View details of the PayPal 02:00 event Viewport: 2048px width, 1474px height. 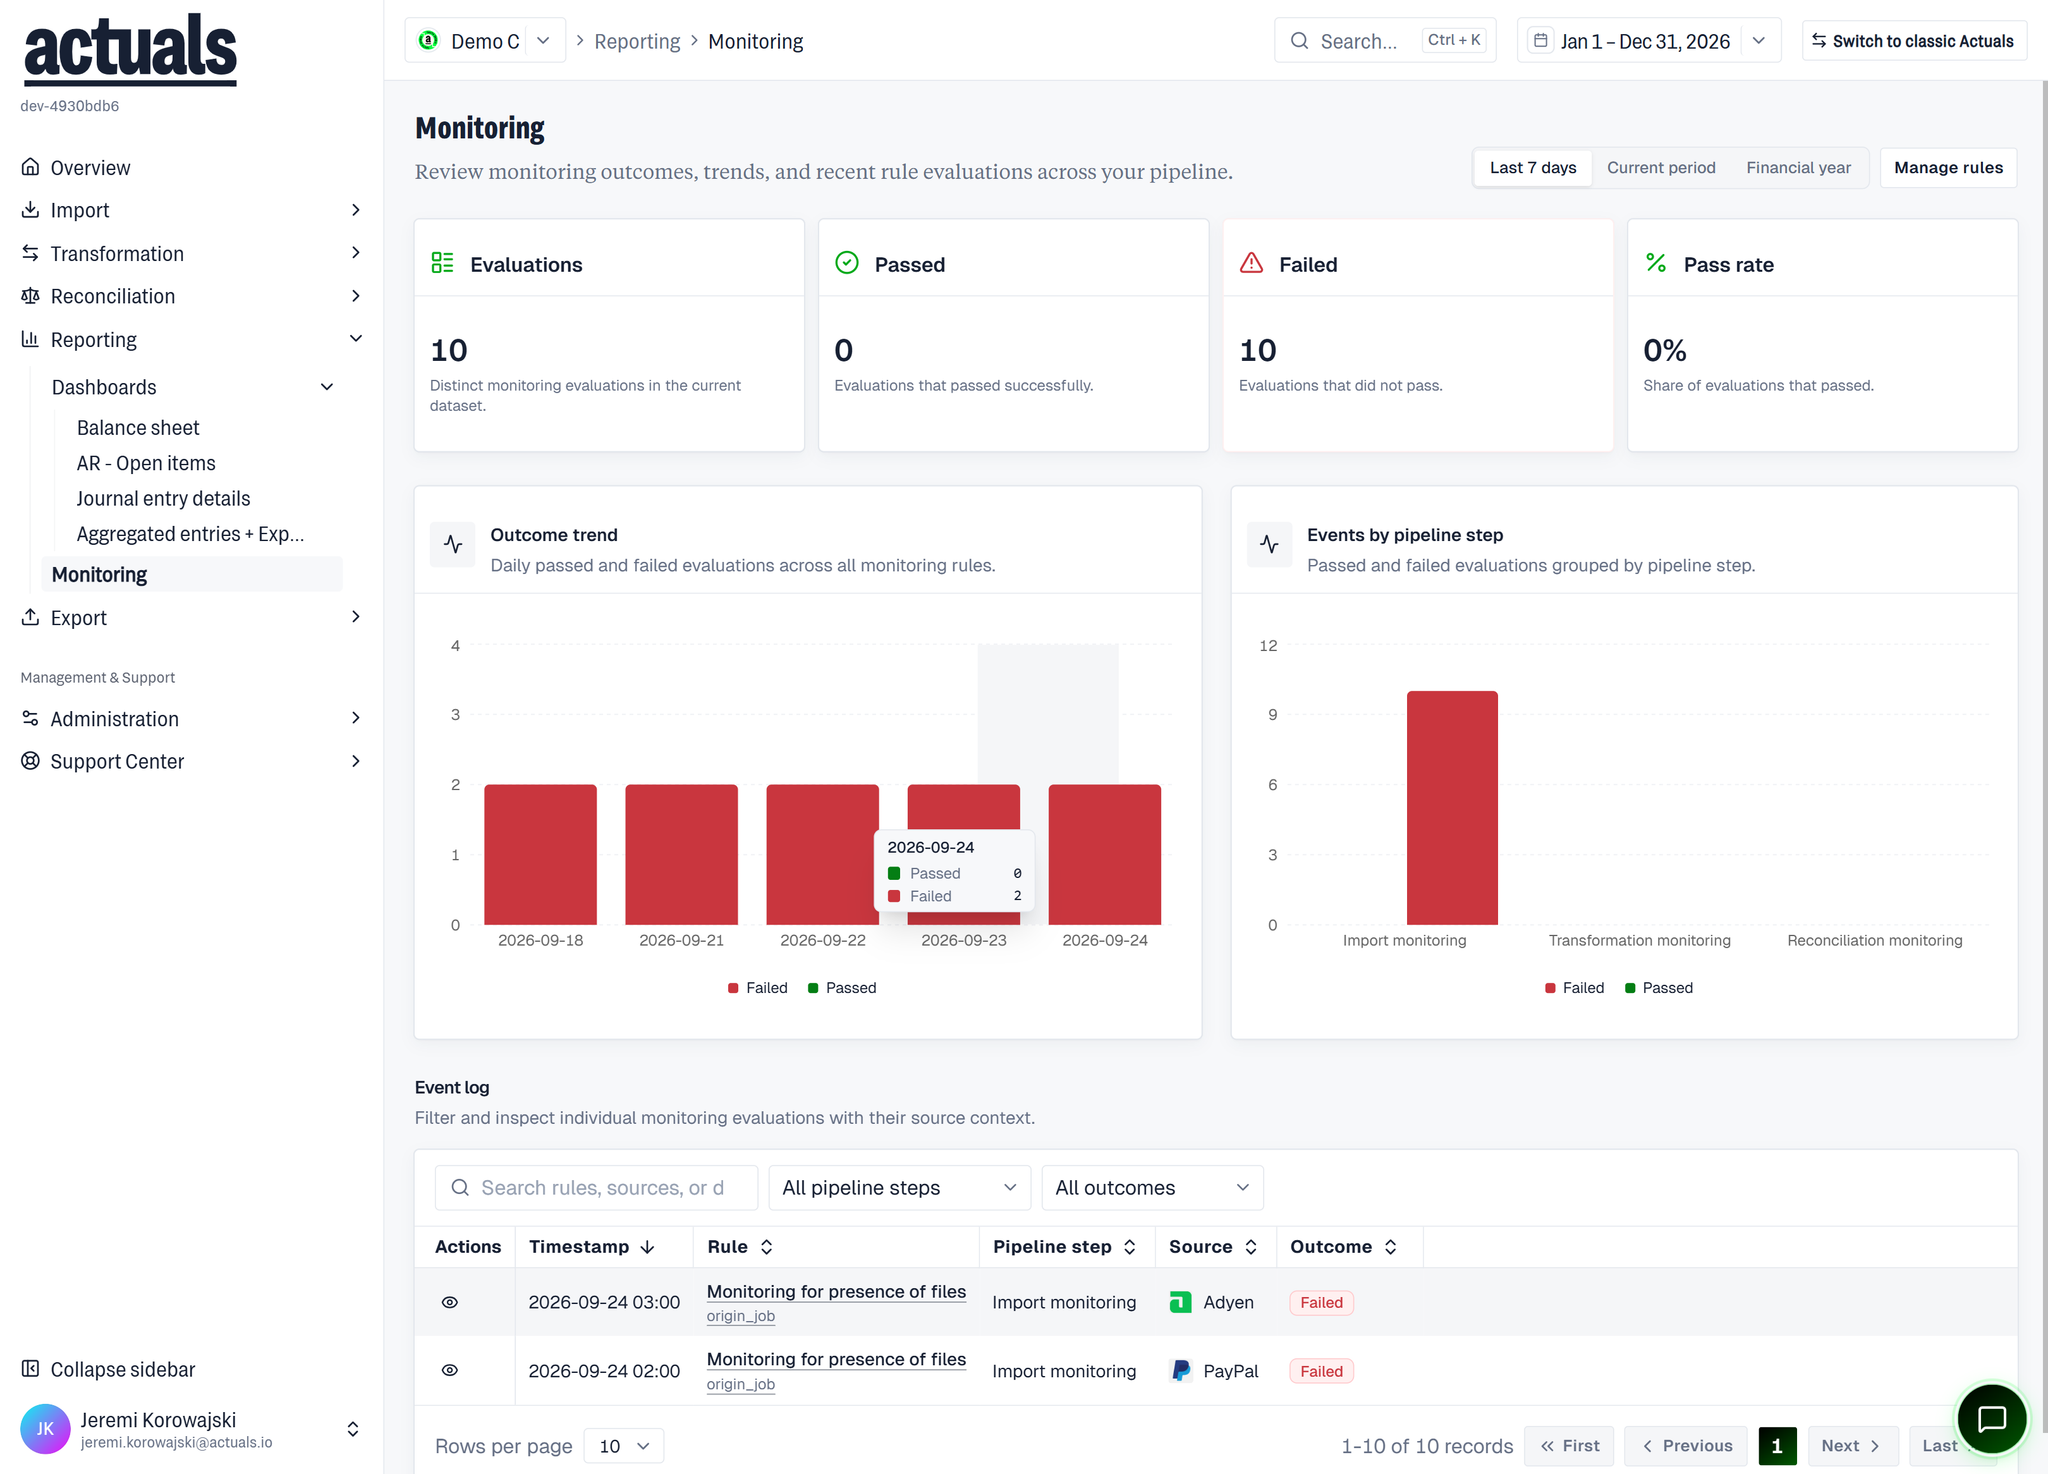pos(450,1371)
